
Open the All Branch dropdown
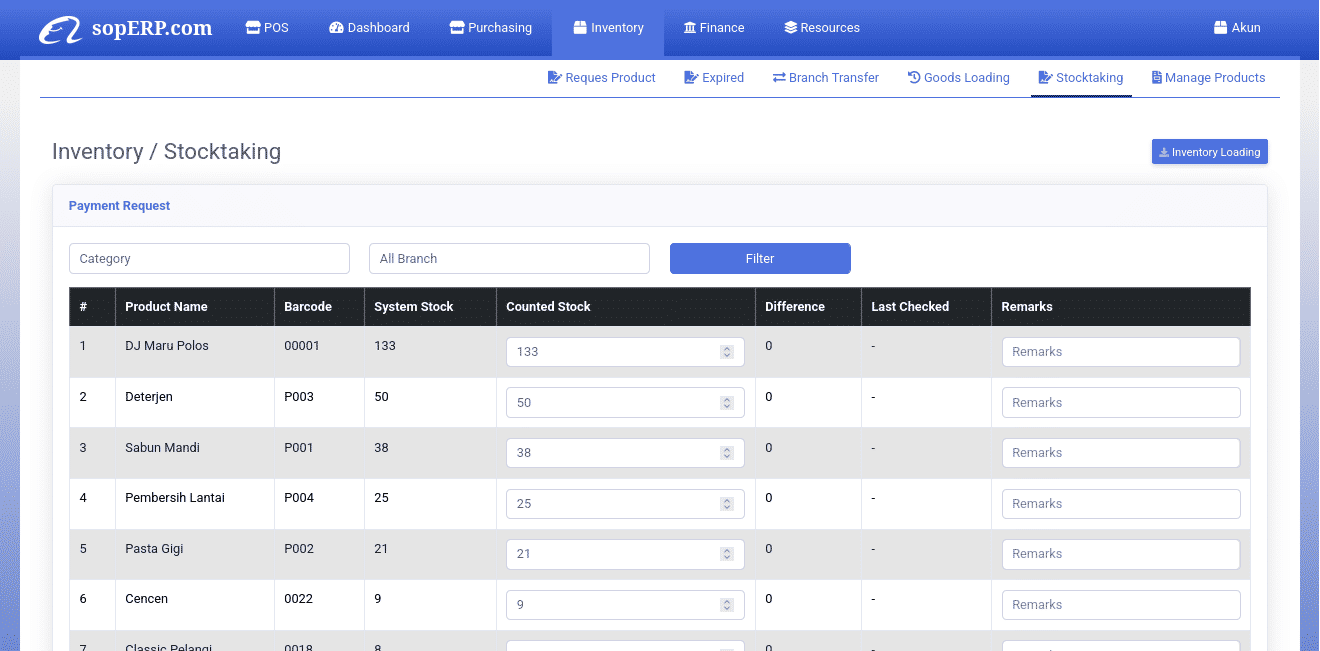pyautogui.click(x=509, y=259)
